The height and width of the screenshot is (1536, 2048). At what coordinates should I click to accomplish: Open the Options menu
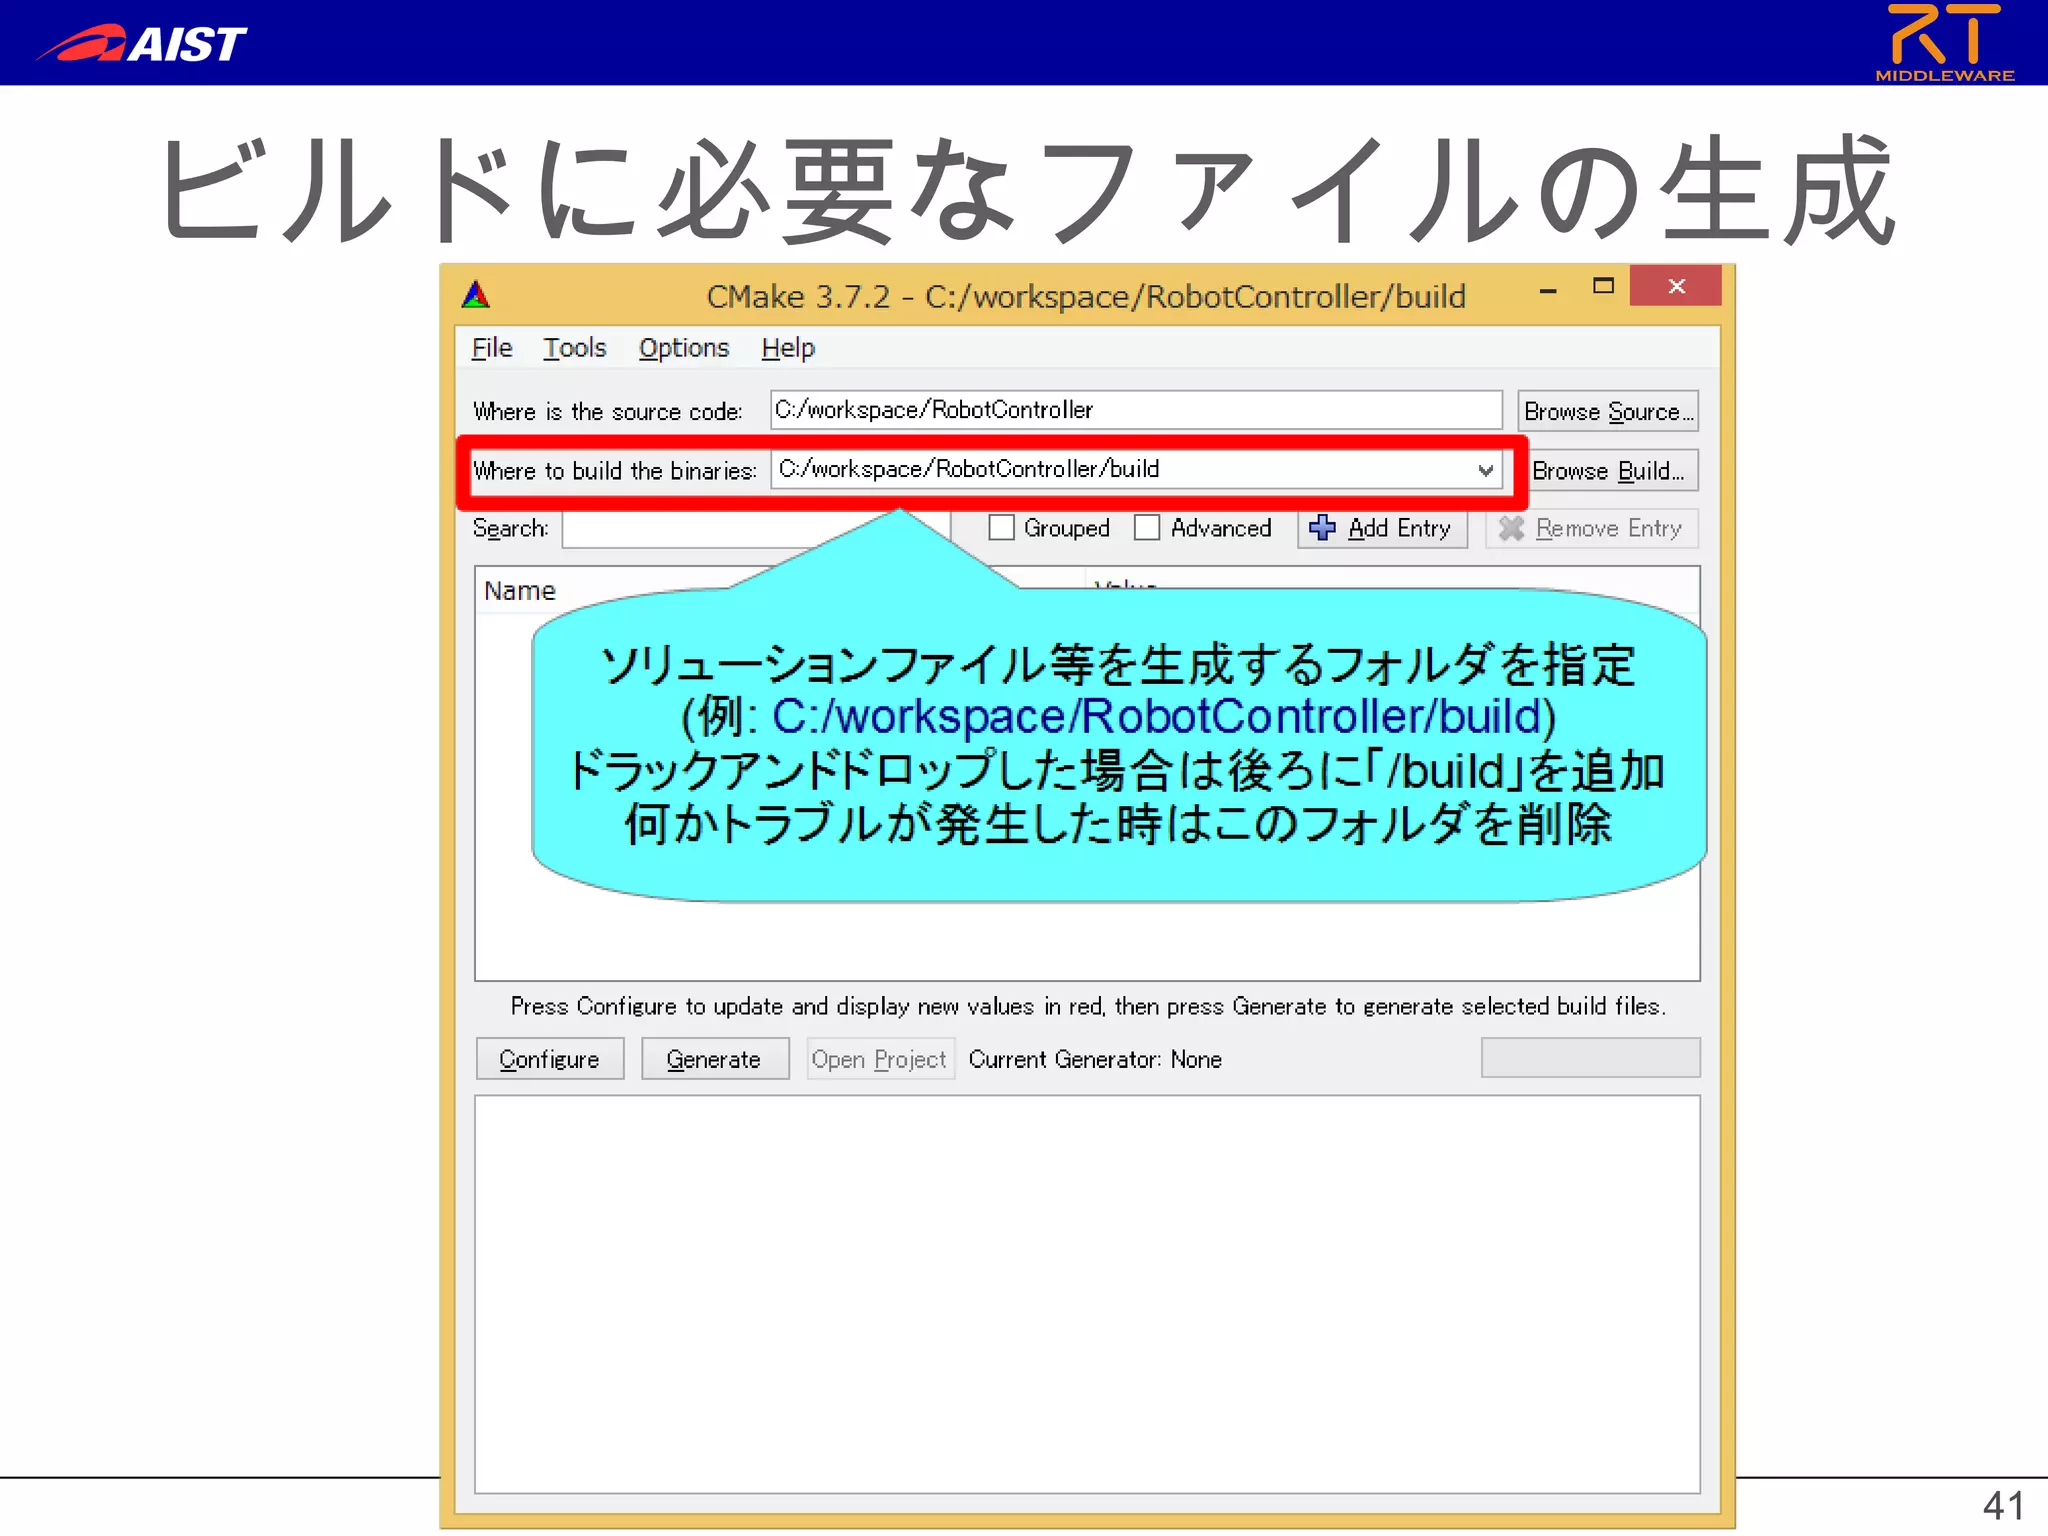[684, 348]
